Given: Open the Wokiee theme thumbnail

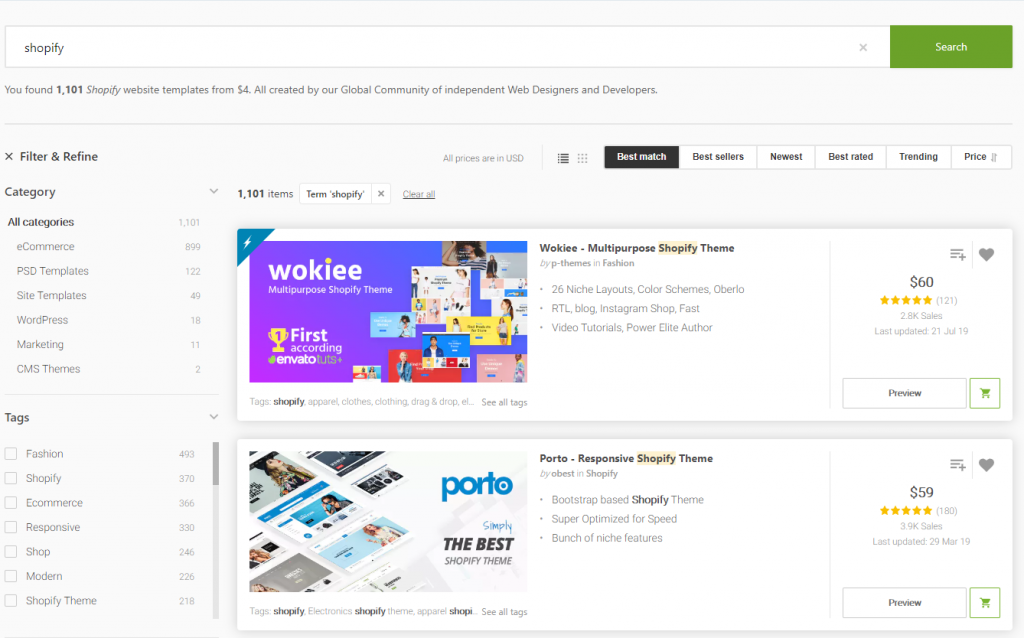Looking at the screenshot, I should pyautogui.click(x=388, y=311).
